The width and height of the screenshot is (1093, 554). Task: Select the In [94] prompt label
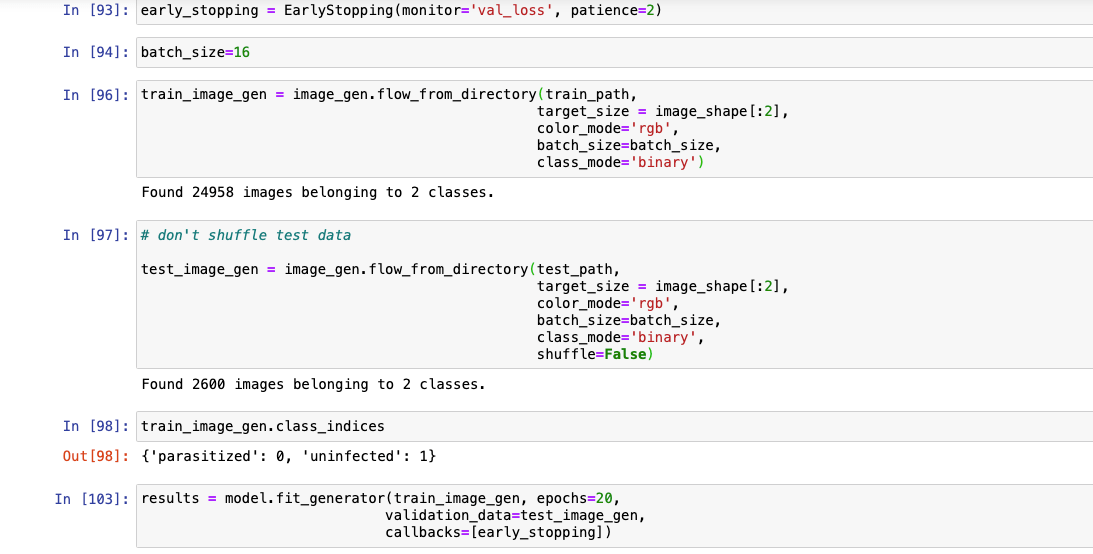click(x=95, y=52)
